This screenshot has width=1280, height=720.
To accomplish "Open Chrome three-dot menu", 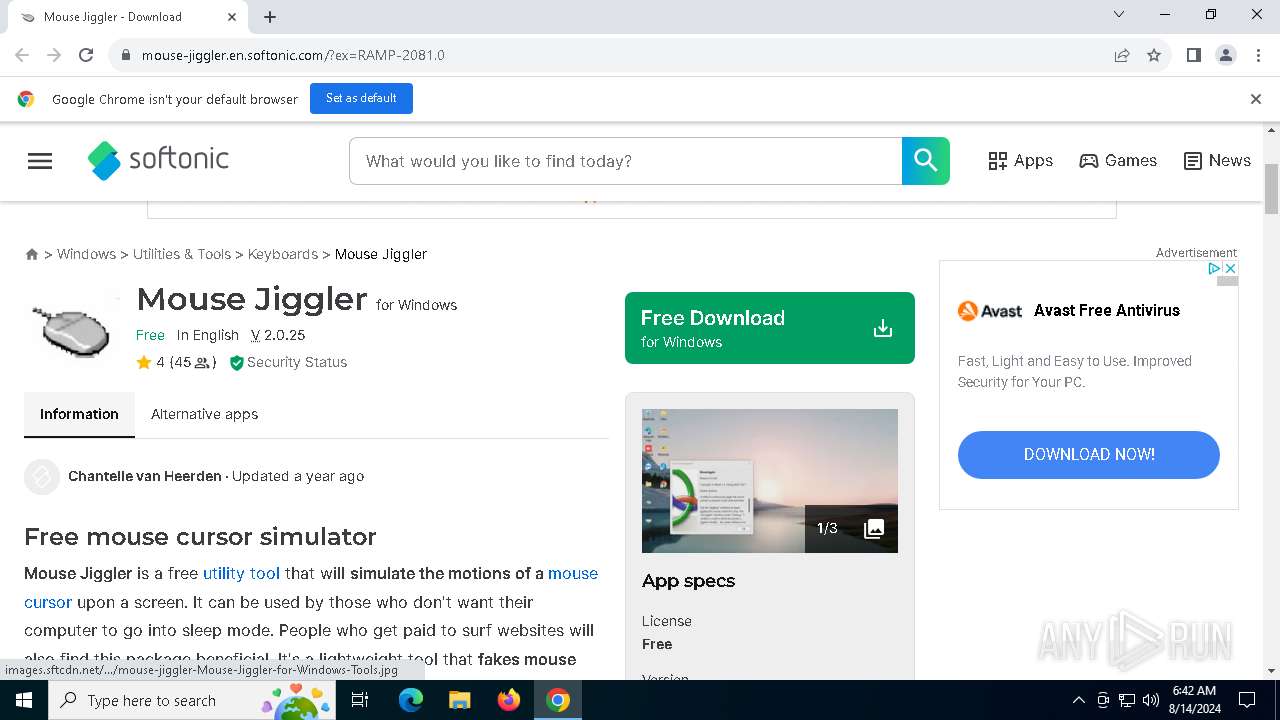I will tap(1258, 55).
